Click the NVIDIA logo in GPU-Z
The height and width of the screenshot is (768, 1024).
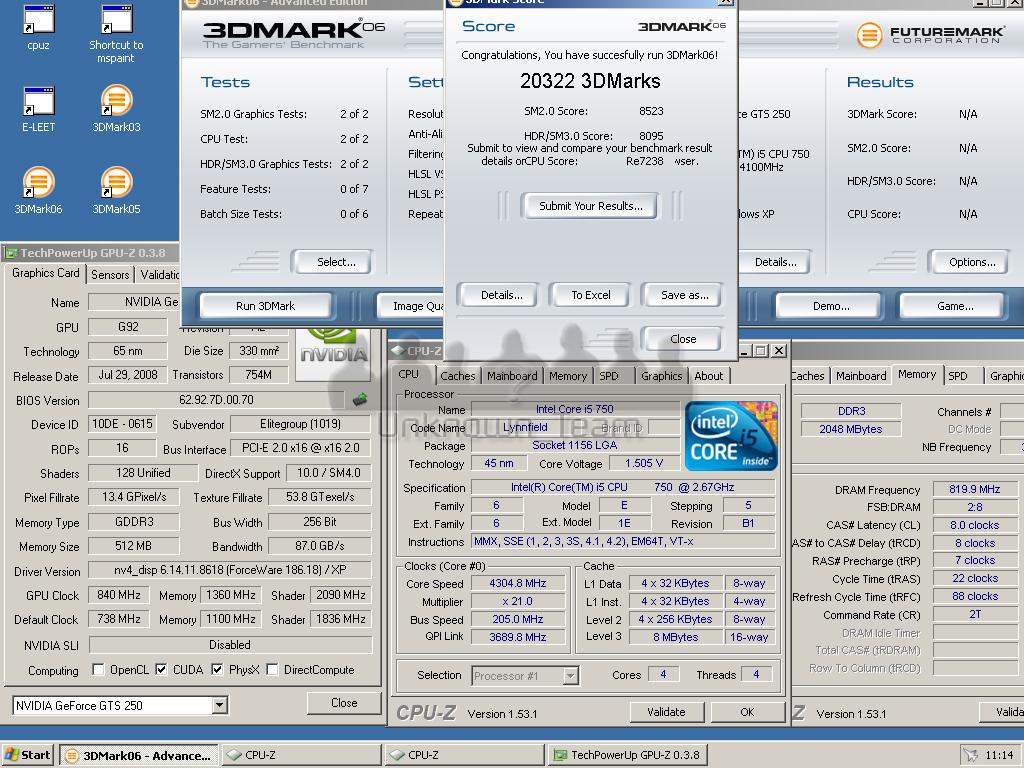333,354
